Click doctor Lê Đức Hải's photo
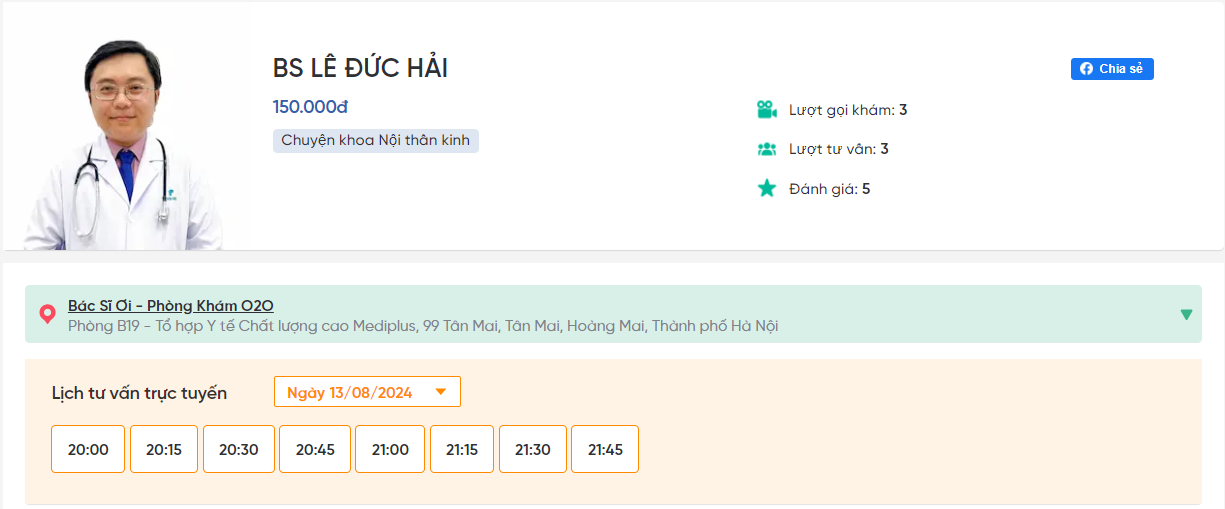 122,144
